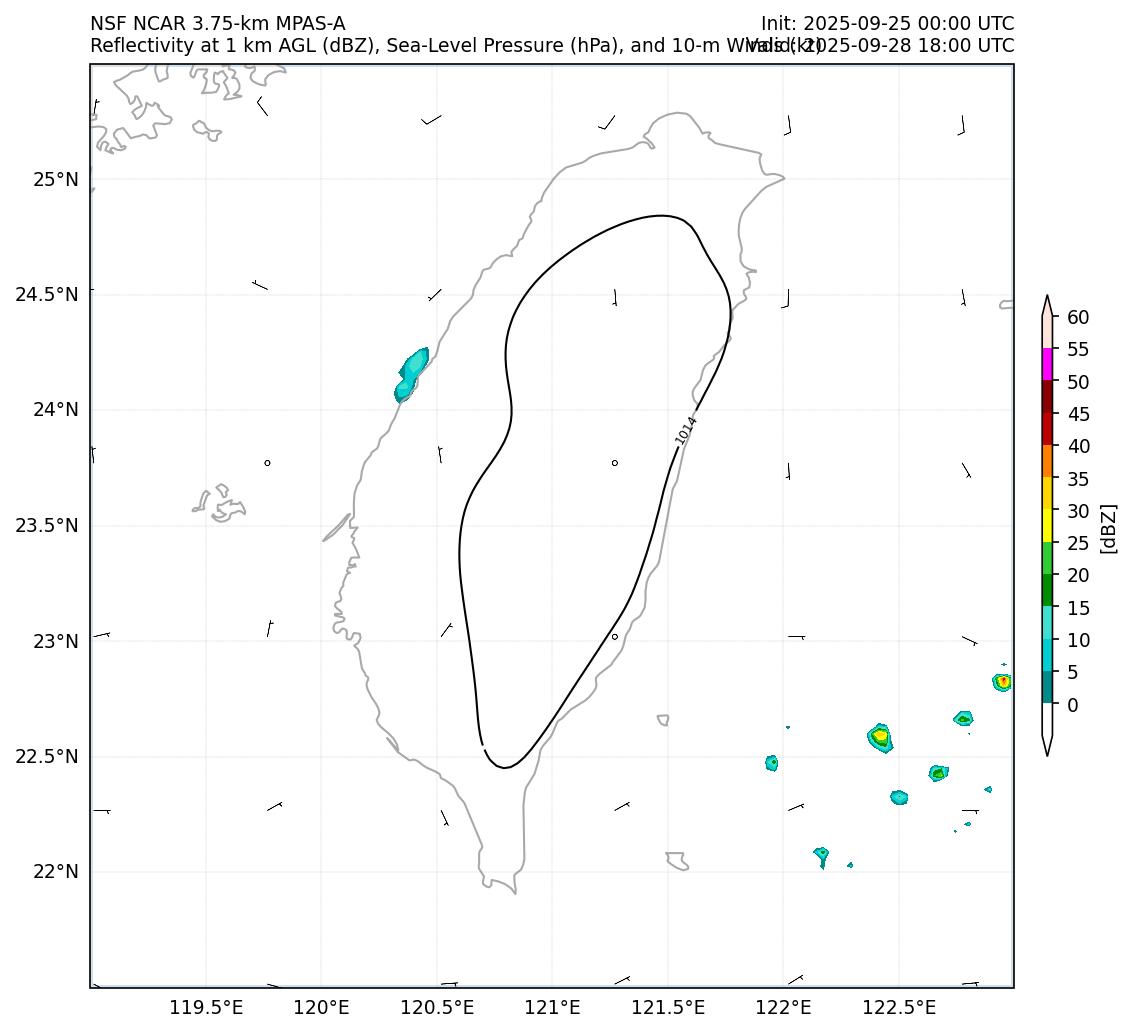Click the 25°N latitude axis label
Image resolution: width=1133 pixels, height=1032 pixels.
click(55, 180)
